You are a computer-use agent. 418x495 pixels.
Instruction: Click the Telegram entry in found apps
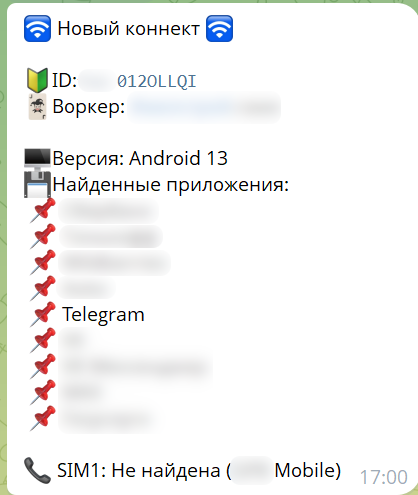[x=103, y=314]
